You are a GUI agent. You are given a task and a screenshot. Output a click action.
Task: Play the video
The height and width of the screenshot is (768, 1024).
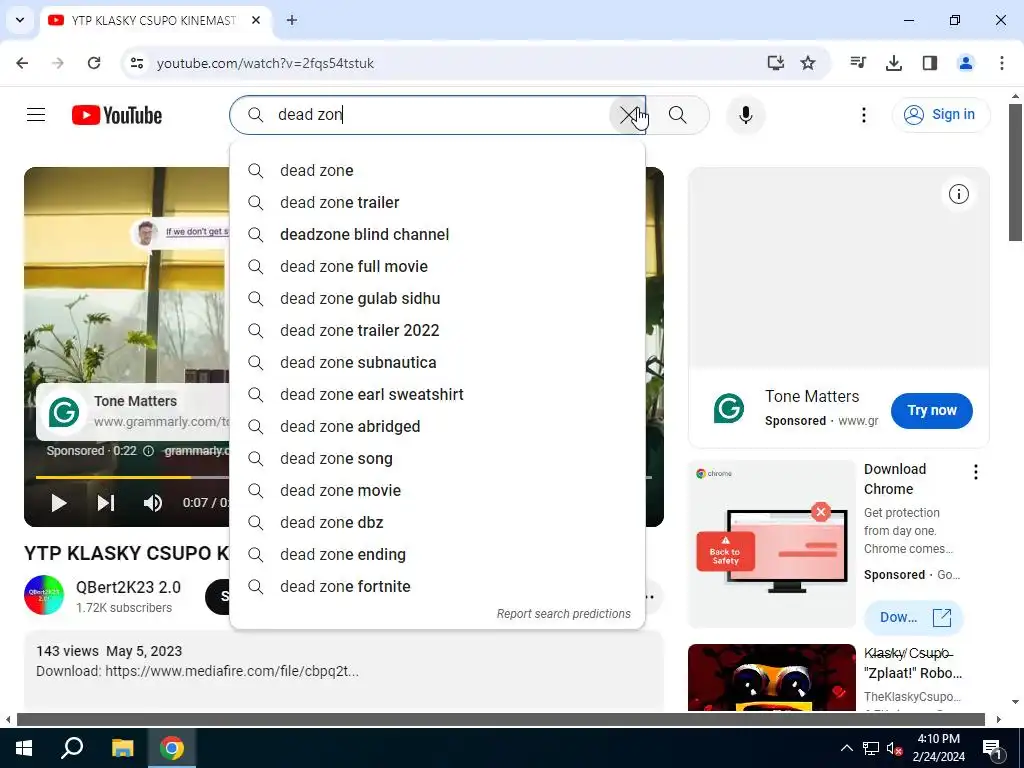(59, 503)
